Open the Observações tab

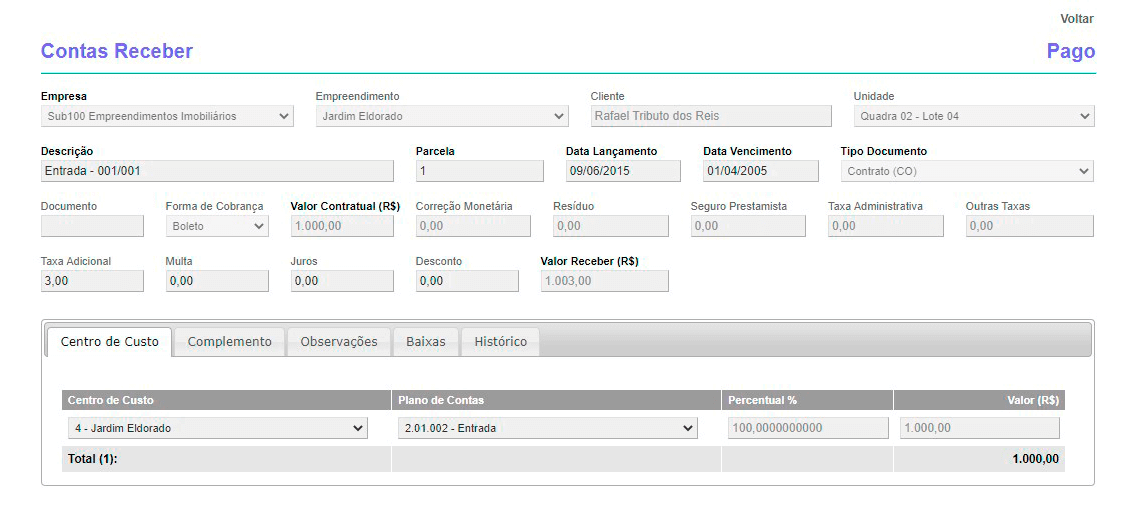pyautogui.click(x=339, y=342)
